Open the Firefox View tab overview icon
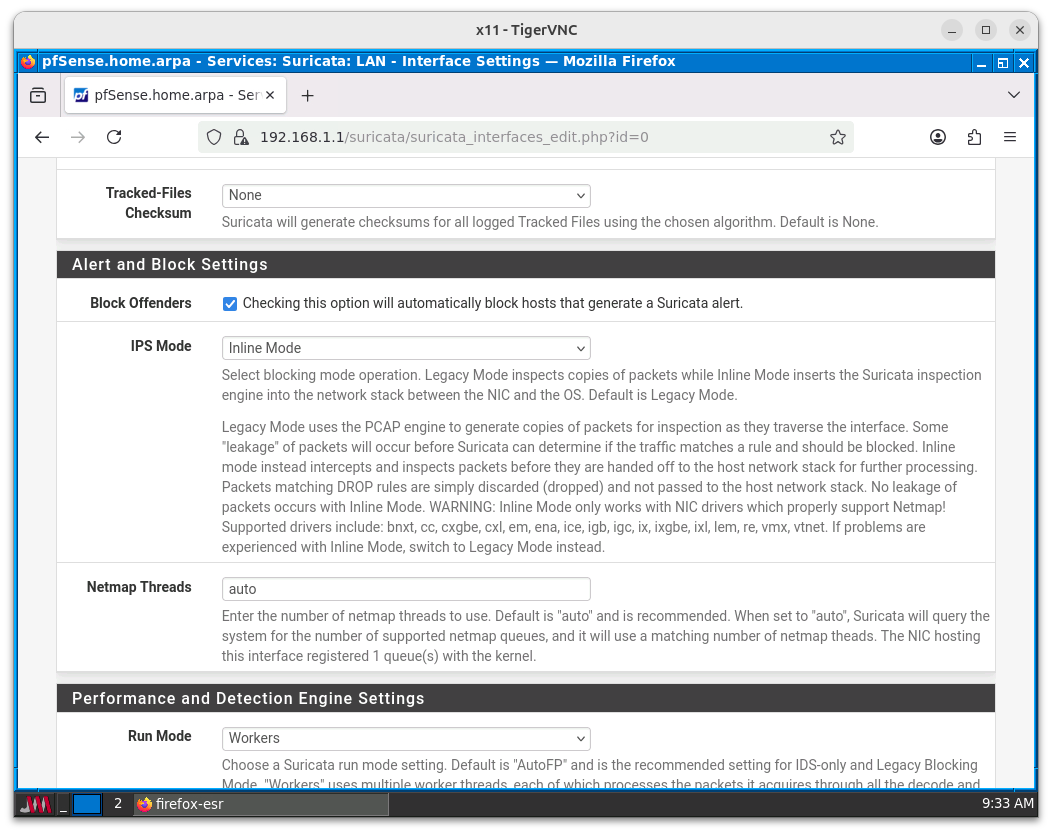Screen dimensions: 1052x834 (38, 95)
